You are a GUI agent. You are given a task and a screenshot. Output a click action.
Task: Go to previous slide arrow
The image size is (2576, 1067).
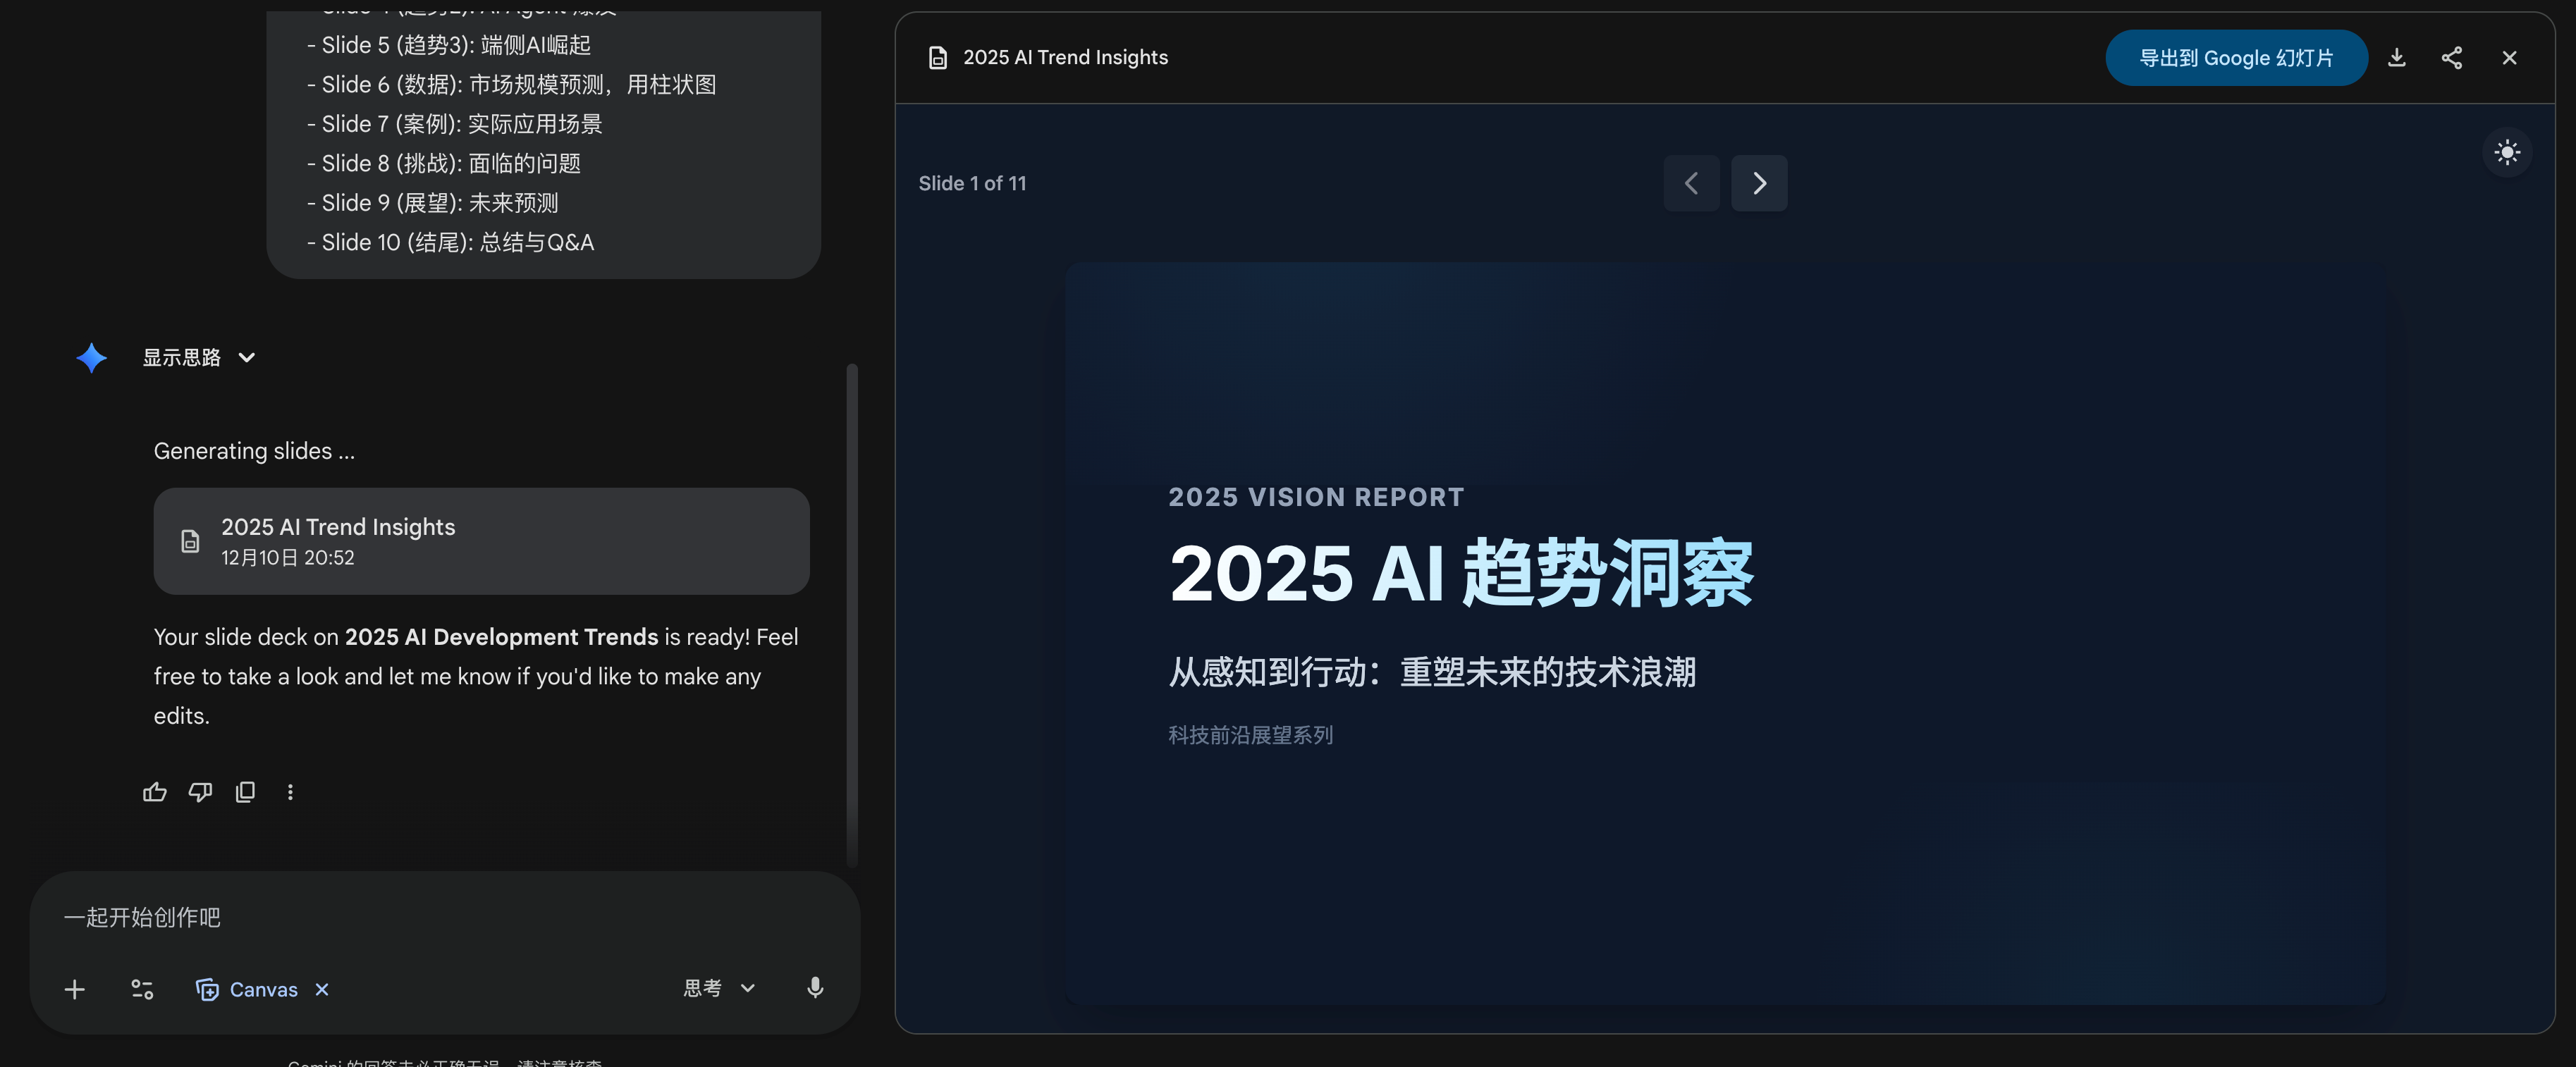click(x=1691, y=183)
